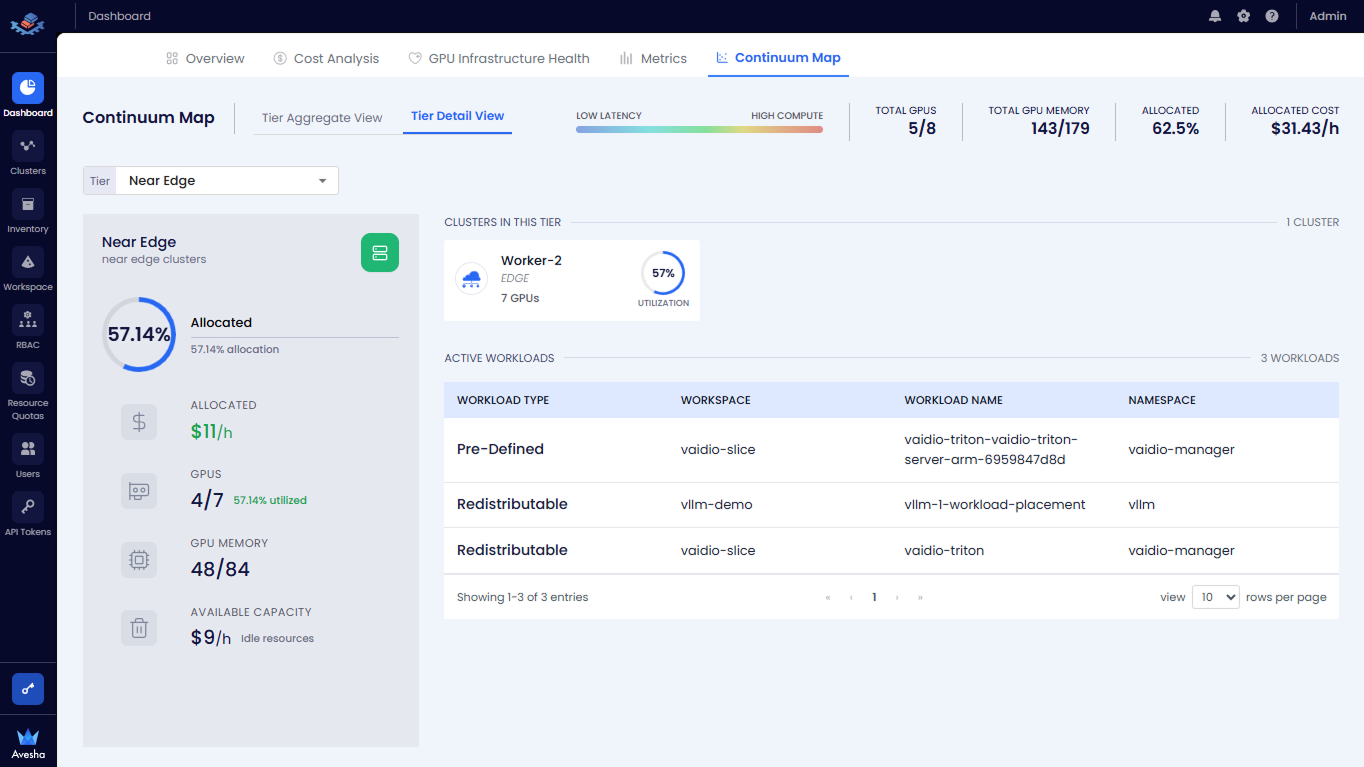Switch to the Cost Analysis tab
Screen dimensions: 1364x767
[x=326, y=58]
